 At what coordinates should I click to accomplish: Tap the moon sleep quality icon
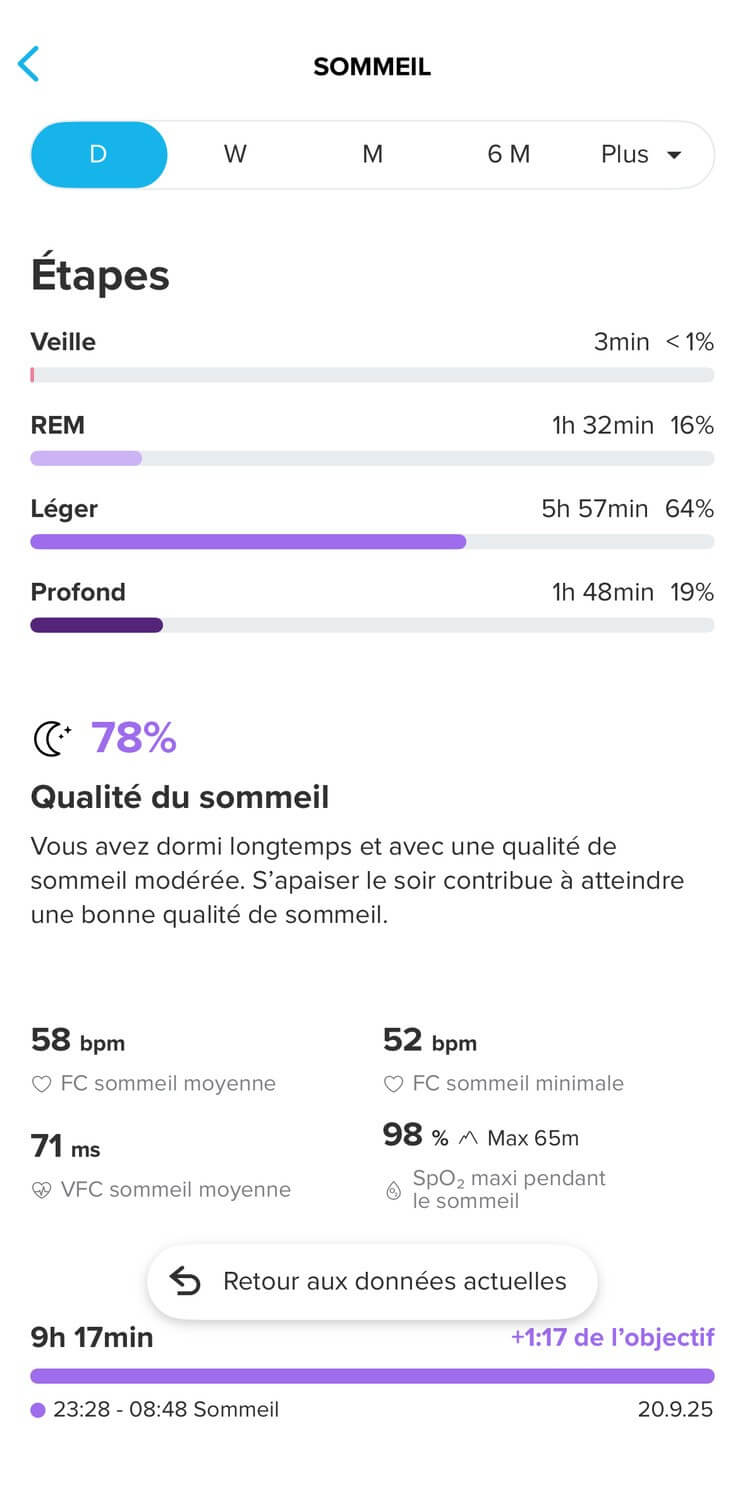click(52, 739)
